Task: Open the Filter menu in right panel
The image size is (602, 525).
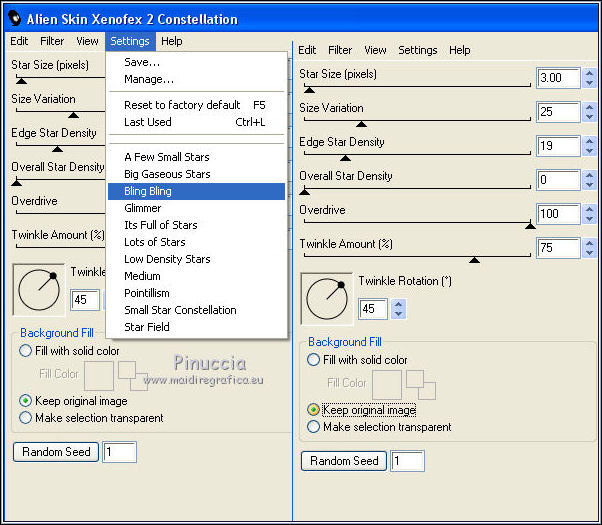Action: coord(340,50)
